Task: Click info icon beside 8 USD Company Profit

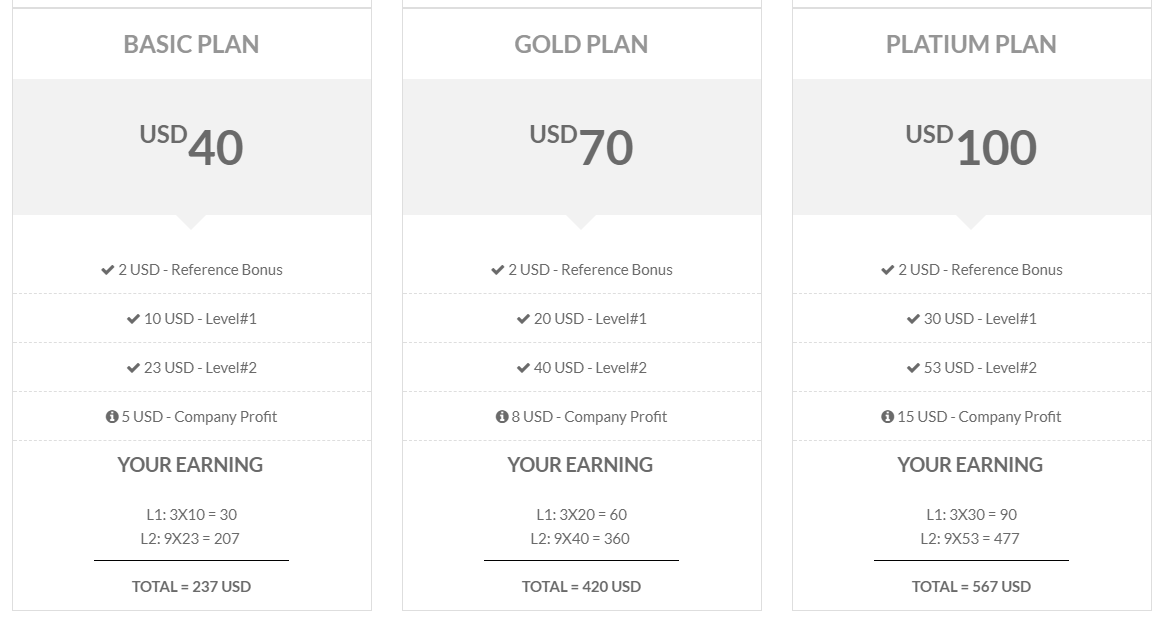Action: [x=502, y=417]
